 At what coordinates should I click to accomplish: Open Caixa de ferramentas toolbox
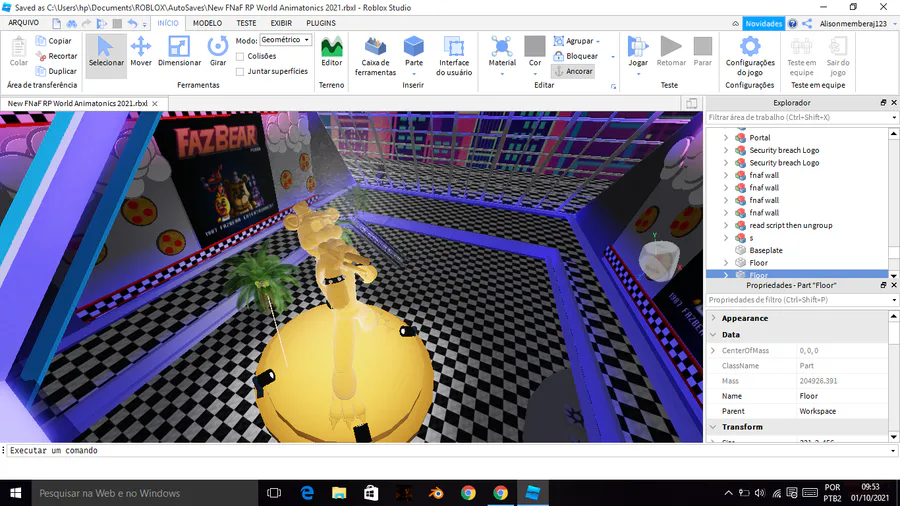tap(375, 56)
